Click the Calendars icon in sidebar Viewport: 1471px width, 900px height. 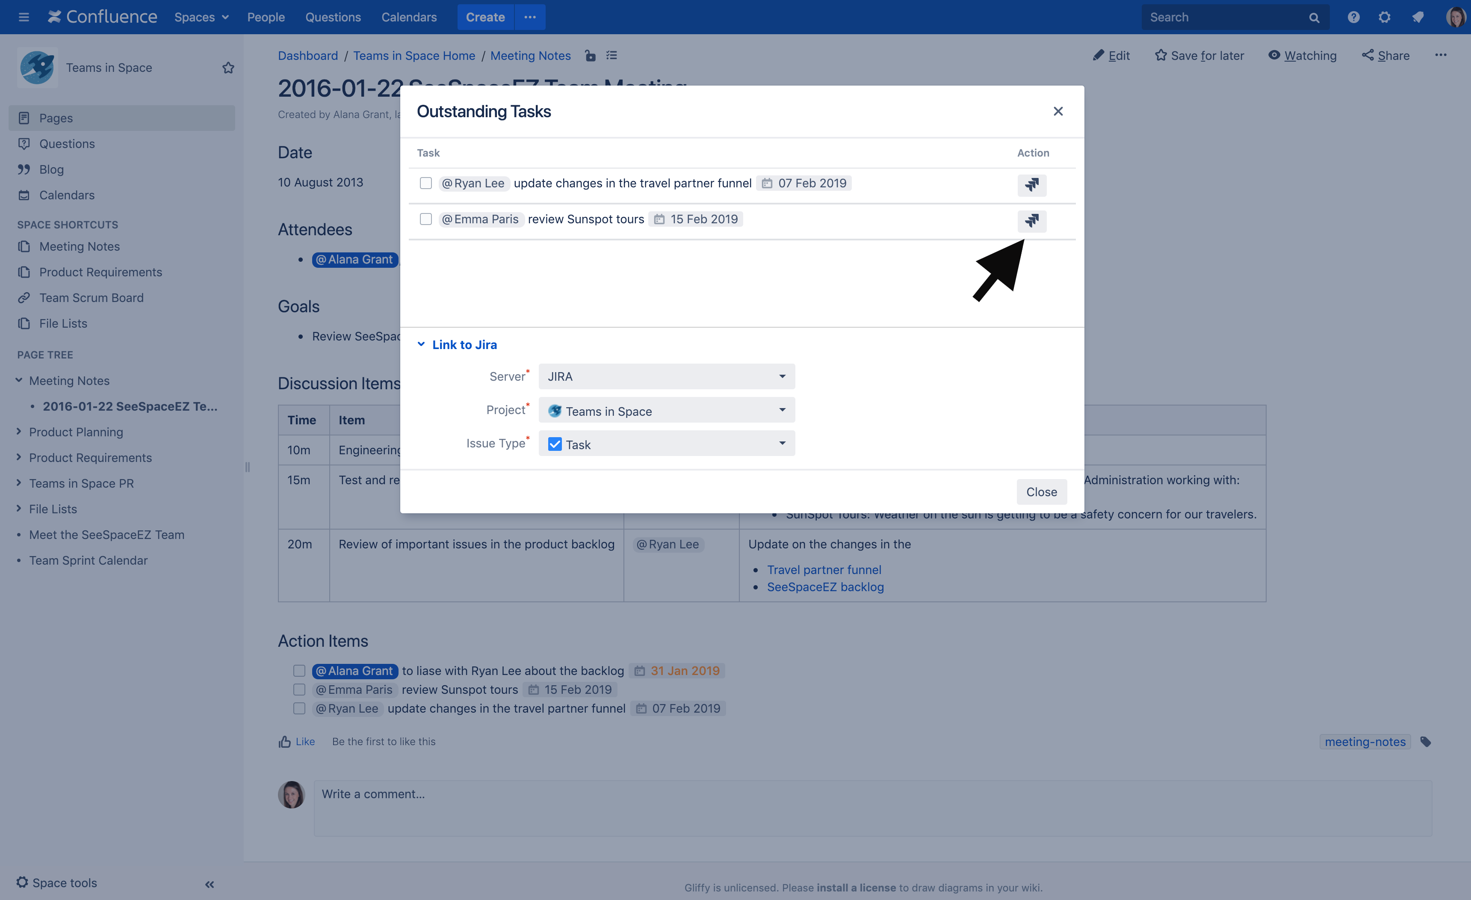pos(24,196)
